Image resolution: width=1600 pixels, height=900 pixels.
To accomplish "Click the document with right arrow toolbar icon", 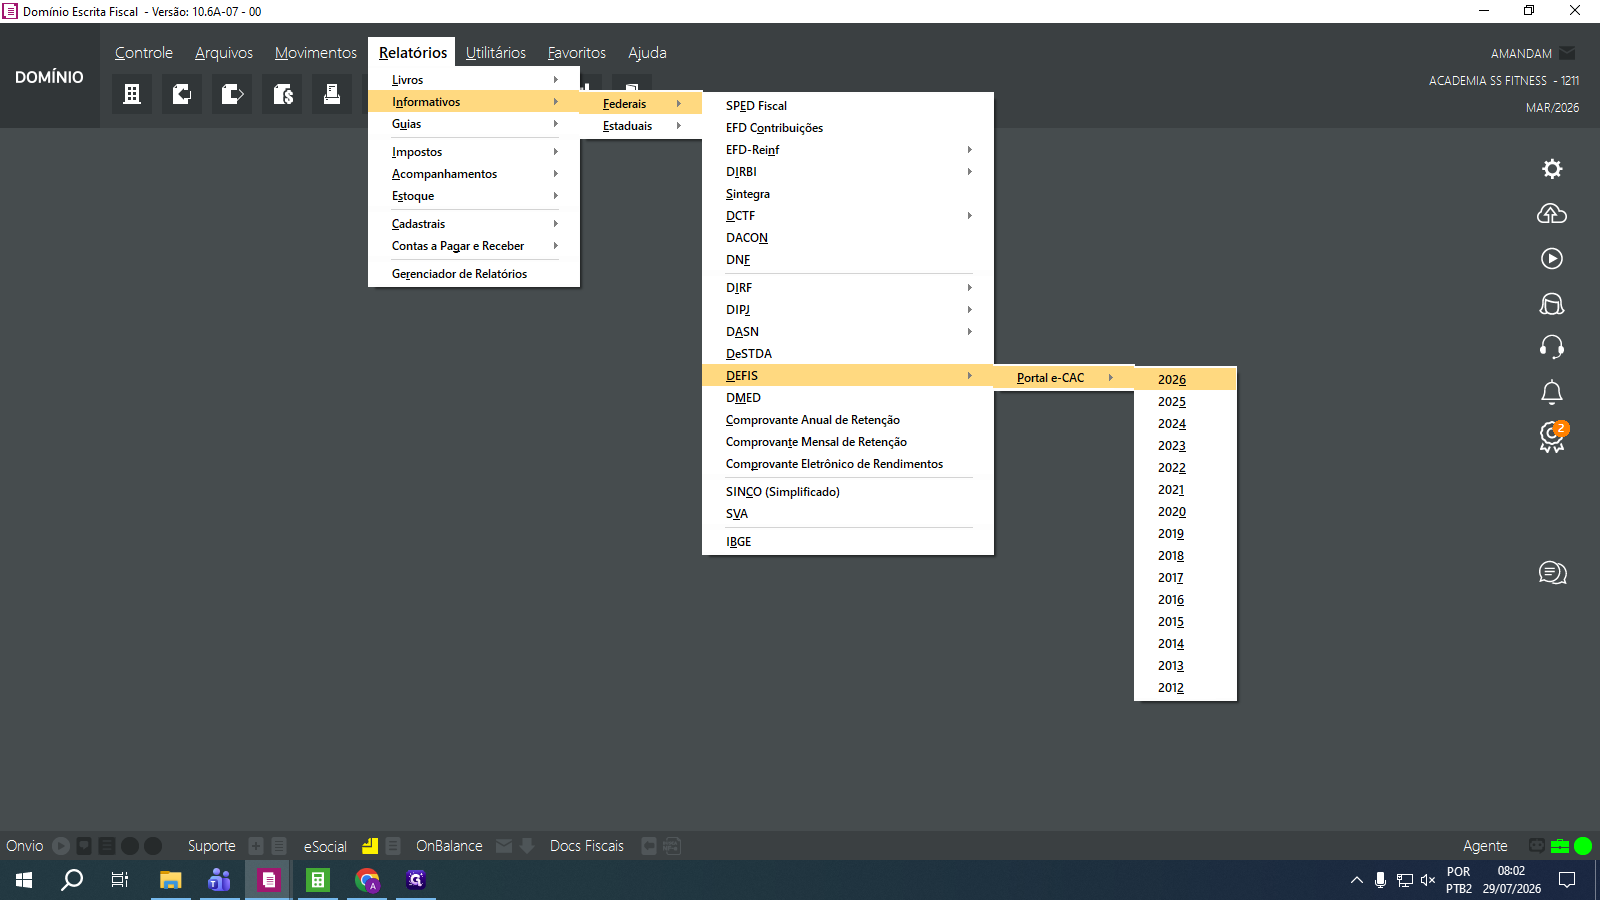I will click(232, 94).
